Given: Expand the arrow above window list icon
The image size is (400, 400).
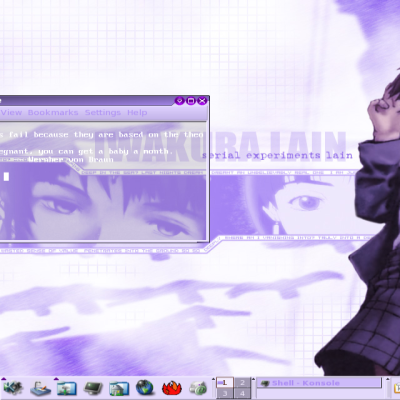Looking at the screenshot, I should coord(56,379).
